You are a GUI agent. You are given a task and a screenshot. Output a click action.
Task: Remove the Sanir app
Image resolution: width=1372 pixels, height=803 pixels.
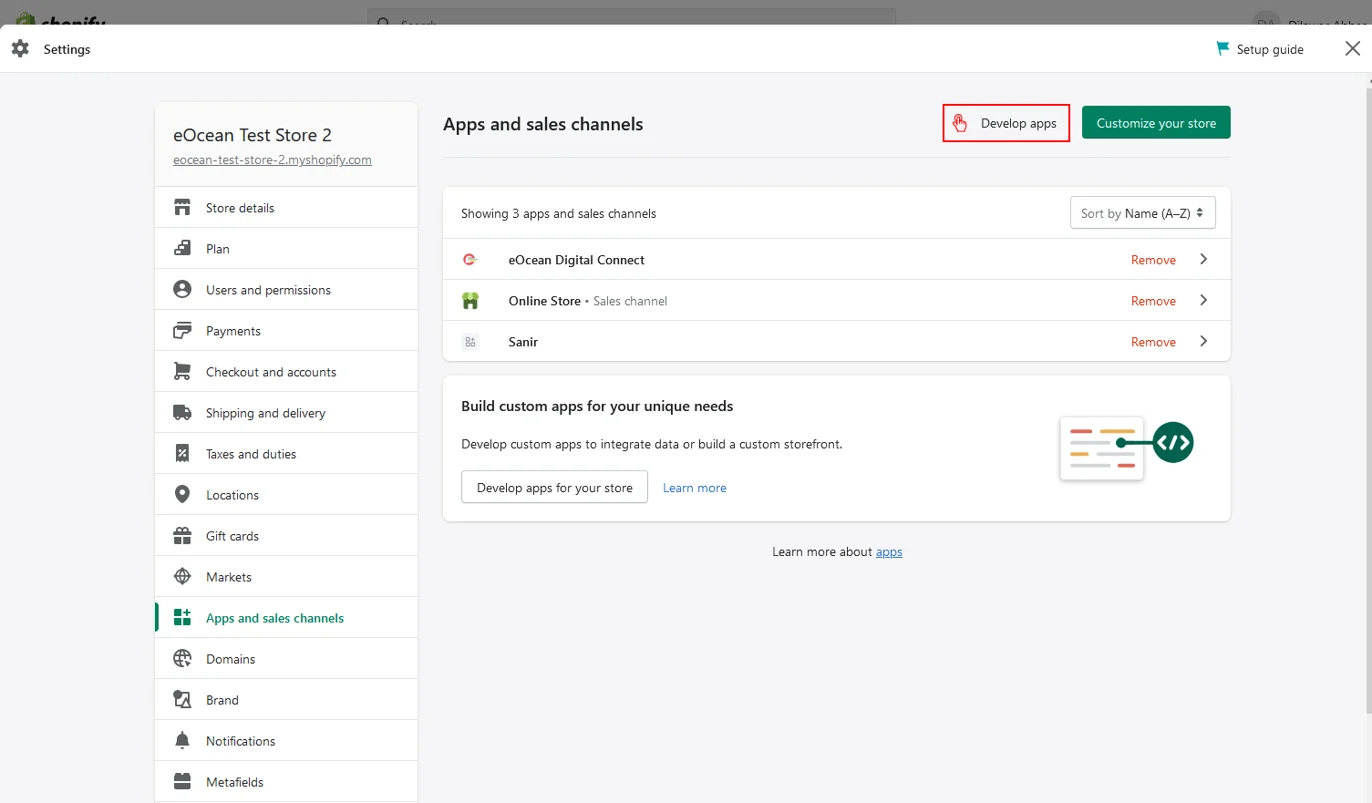click(x=1153, y=342)
